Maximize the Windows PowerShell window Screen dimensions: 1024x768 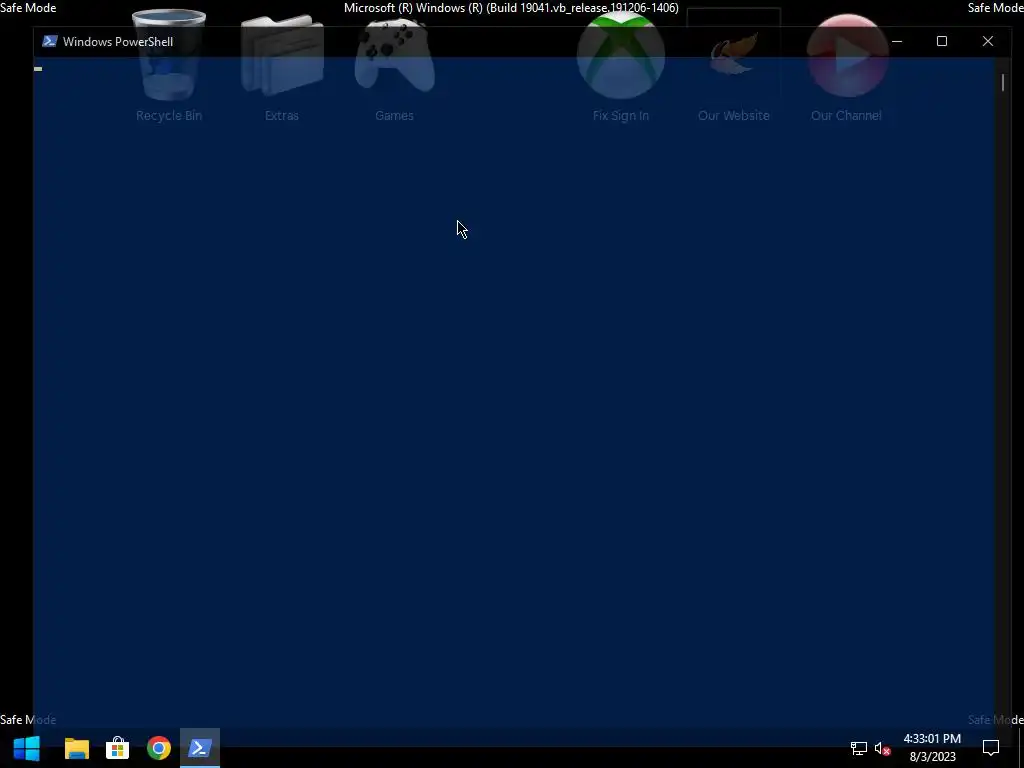(x=942, y=41)
